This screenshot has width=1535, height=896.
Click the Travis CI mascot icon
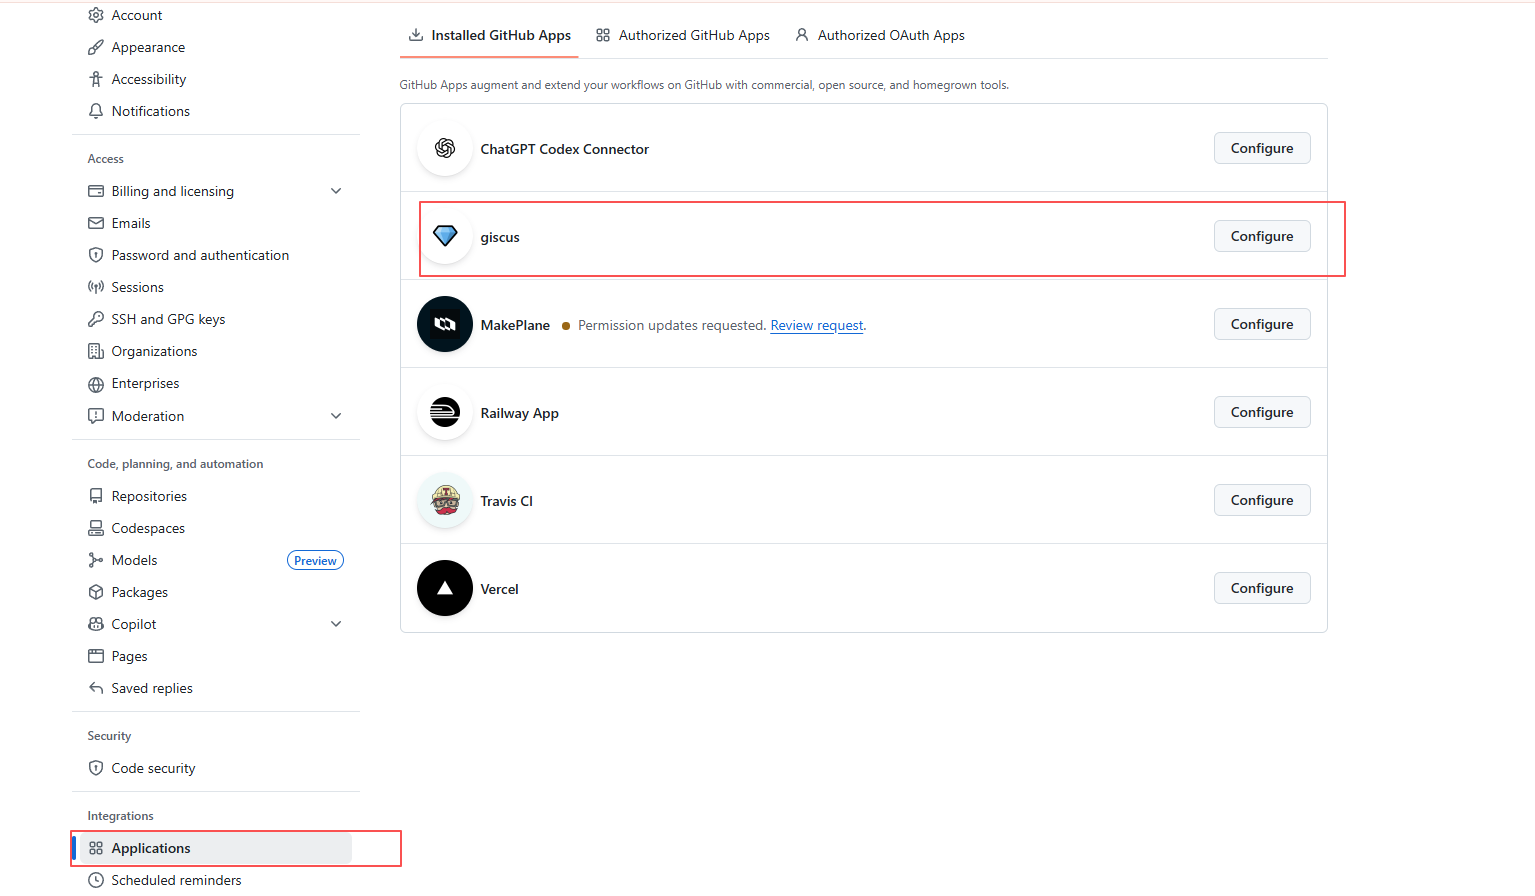pos(445,500)
